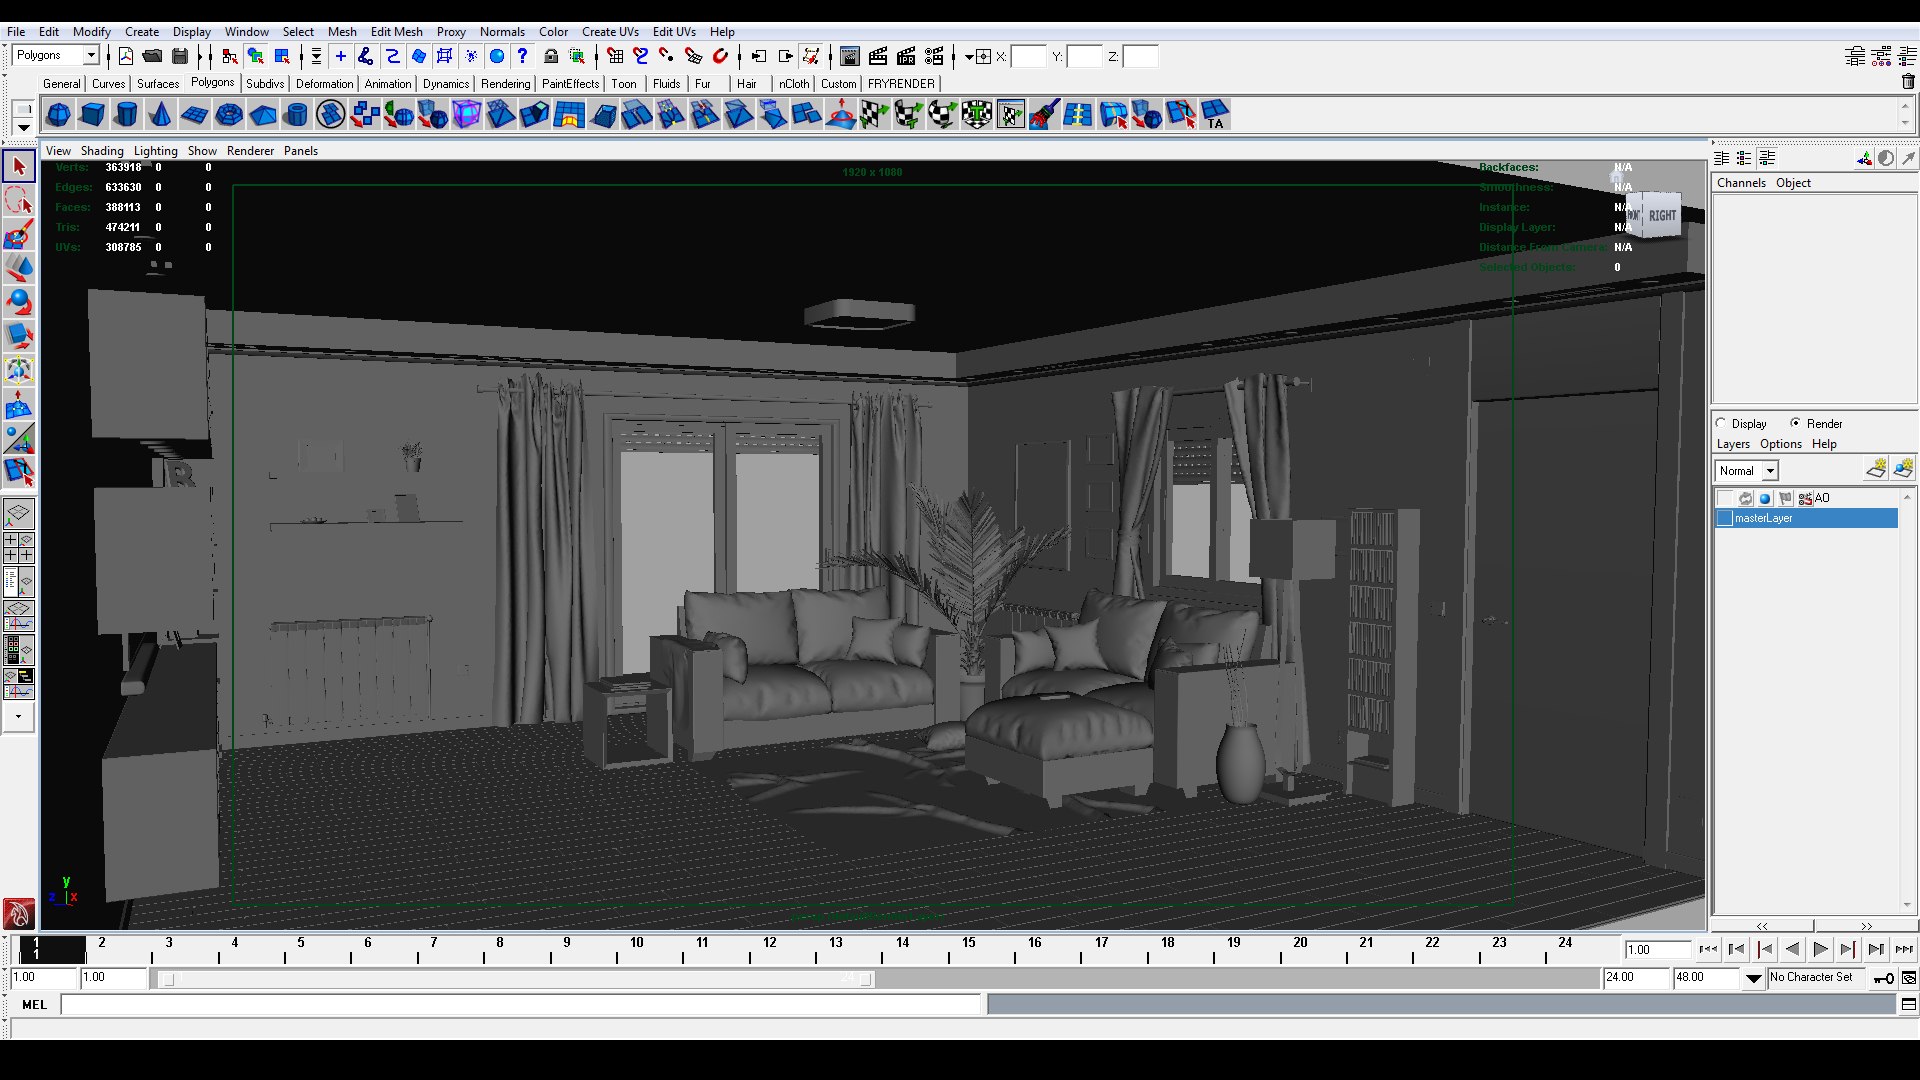Screen dimensions: 1920x1080
Task: Select the Paint Selection tool in toolbox
Action: 19,236
